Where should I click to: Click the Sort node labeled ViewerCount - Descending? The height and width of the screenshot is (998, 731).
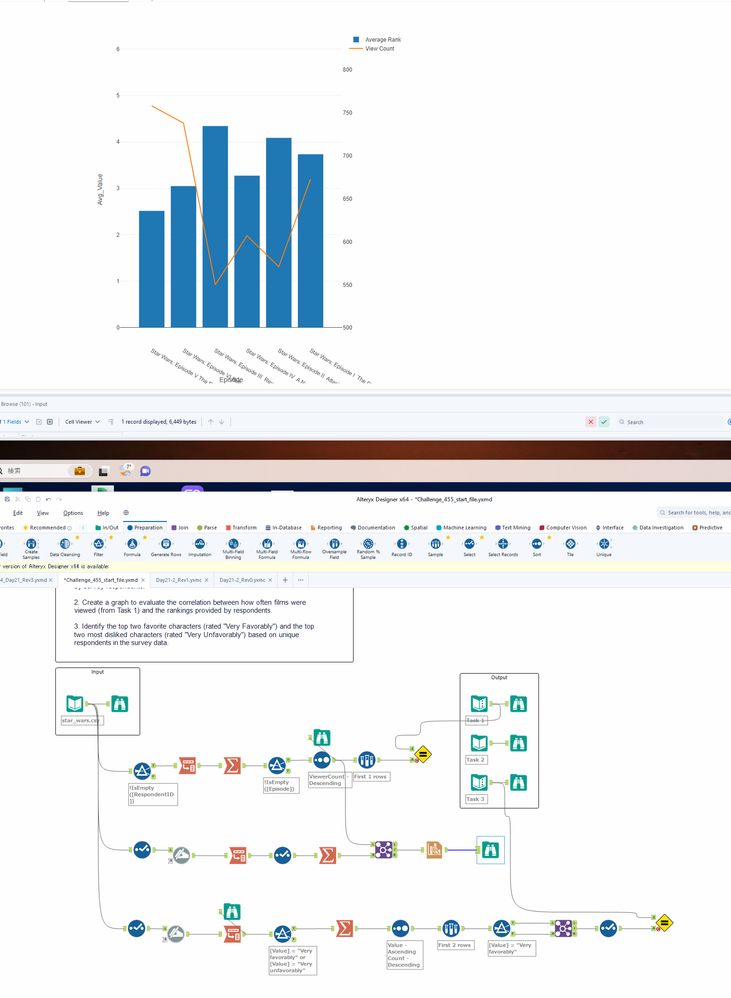click(x=322, y=760)
